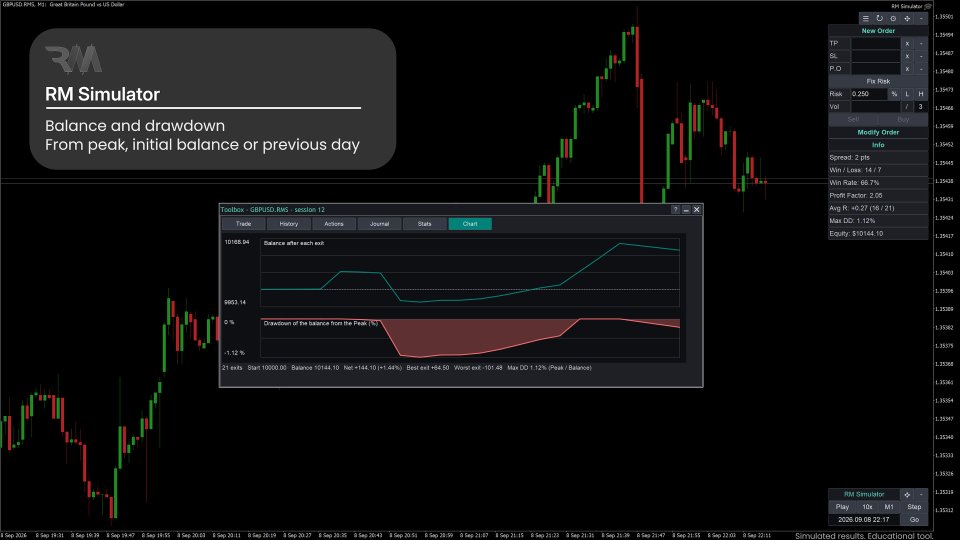Close the Toolbox window
Viewport: 960px width, 540px height.
click(x=697, y=209)
